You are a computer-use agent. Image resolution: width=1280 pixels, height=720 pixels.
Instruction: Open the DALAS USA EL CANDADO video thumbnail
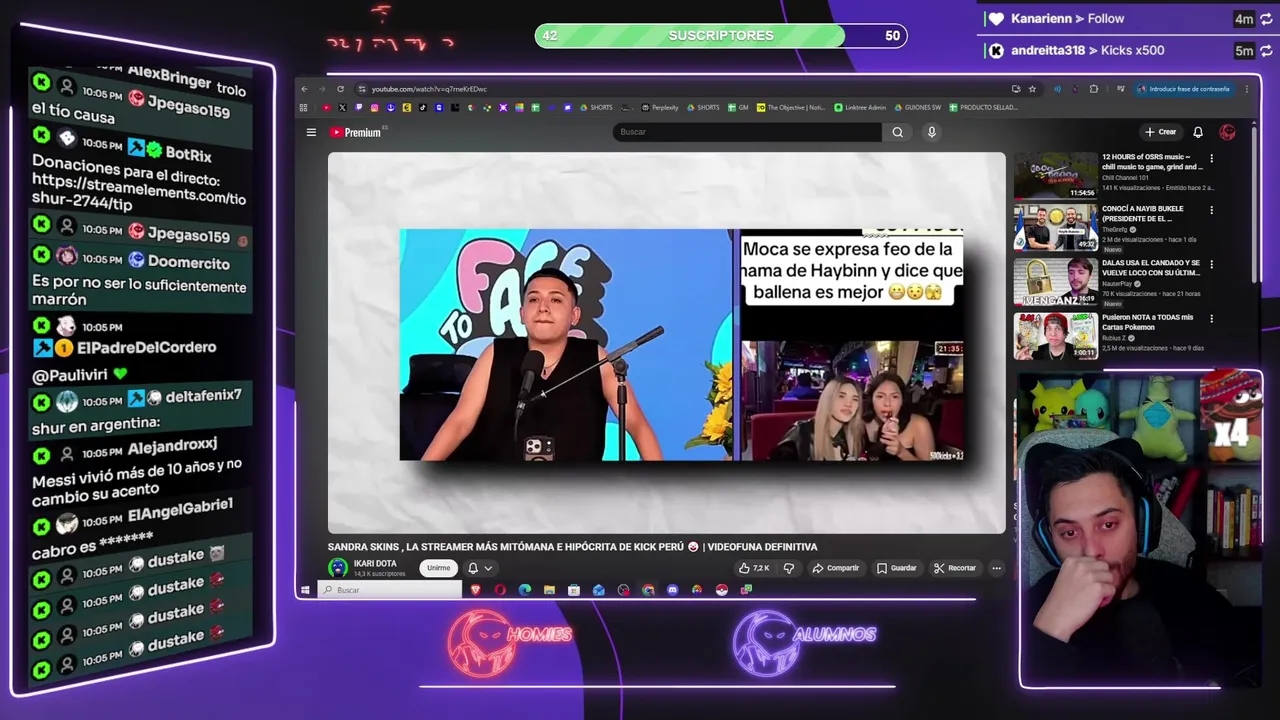click(1055, 282)
